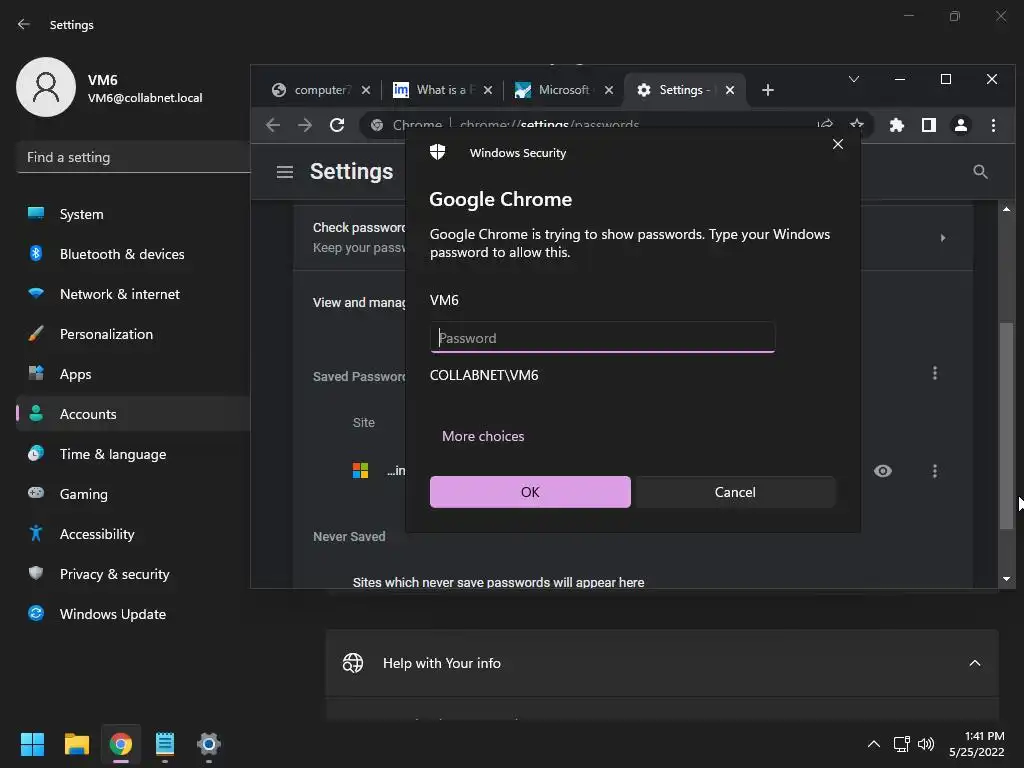Click OK in Windows Security dialog

click(530, 492)
